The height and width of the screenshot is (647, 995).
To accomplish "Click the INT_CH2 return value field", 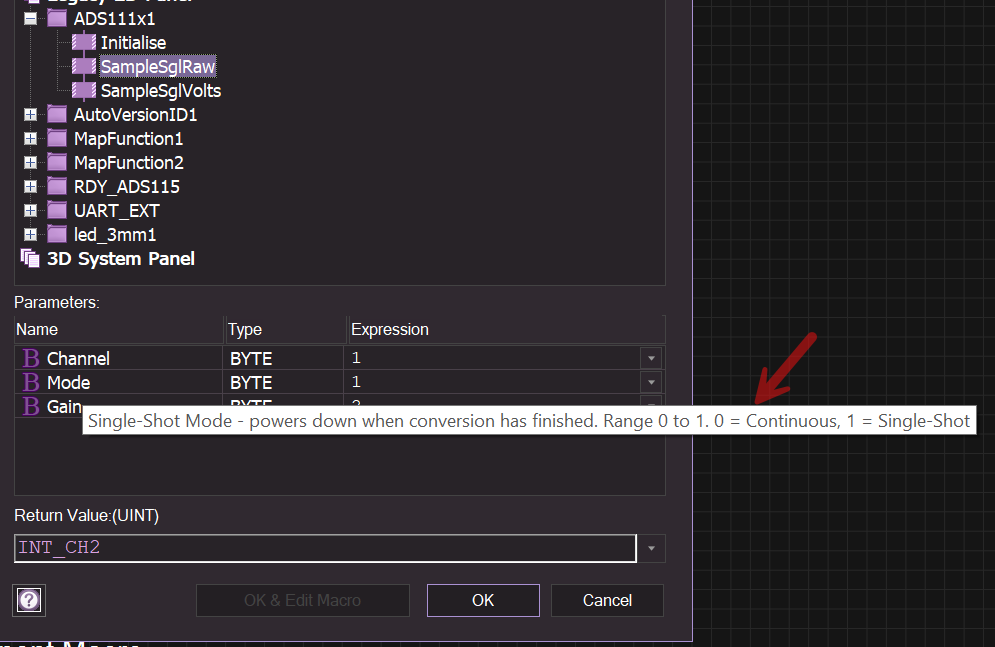I will tap(325, 548).
